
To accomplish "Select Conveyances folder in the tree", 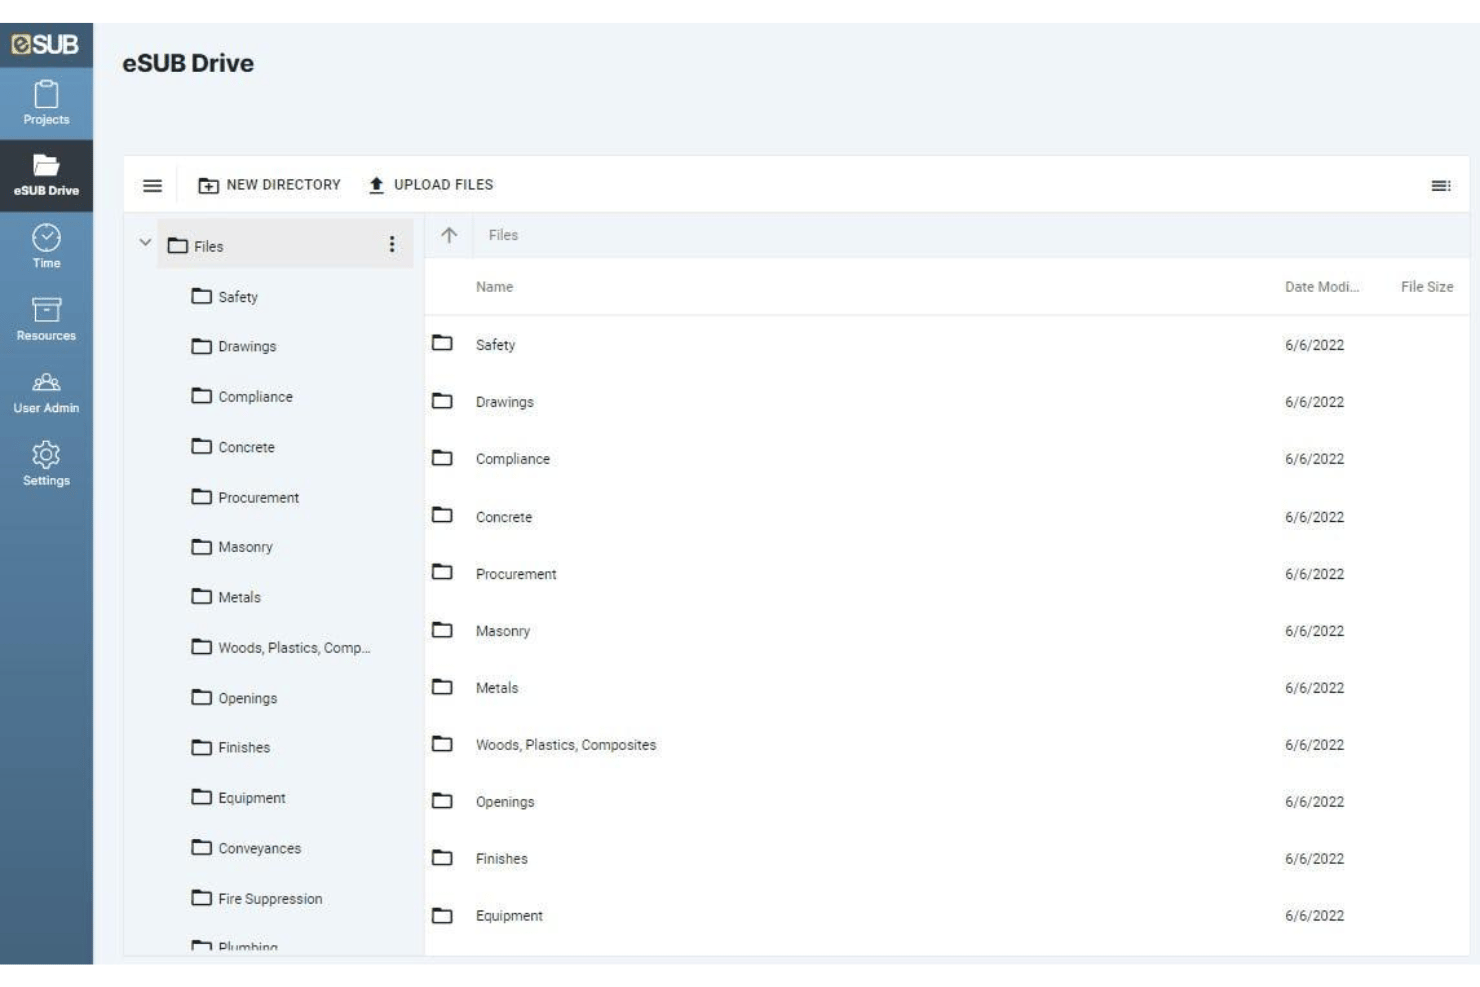I will pos(246,848).
